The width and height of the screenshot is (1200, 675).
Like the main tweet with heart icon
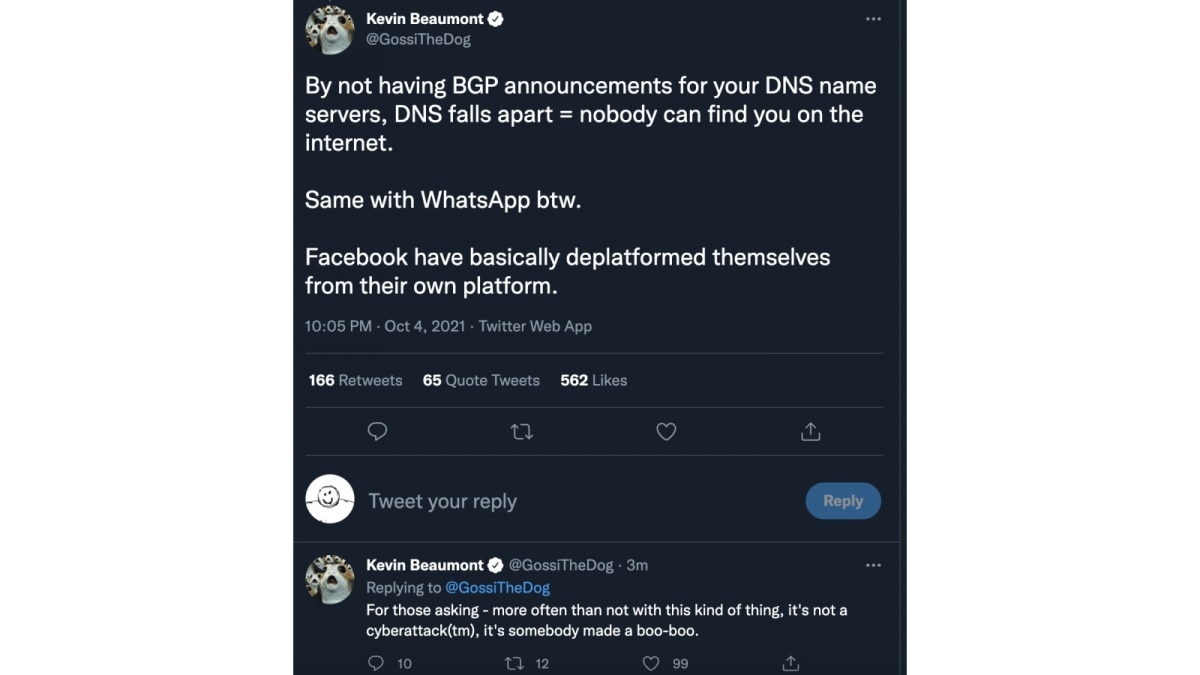tap(666, 431)
